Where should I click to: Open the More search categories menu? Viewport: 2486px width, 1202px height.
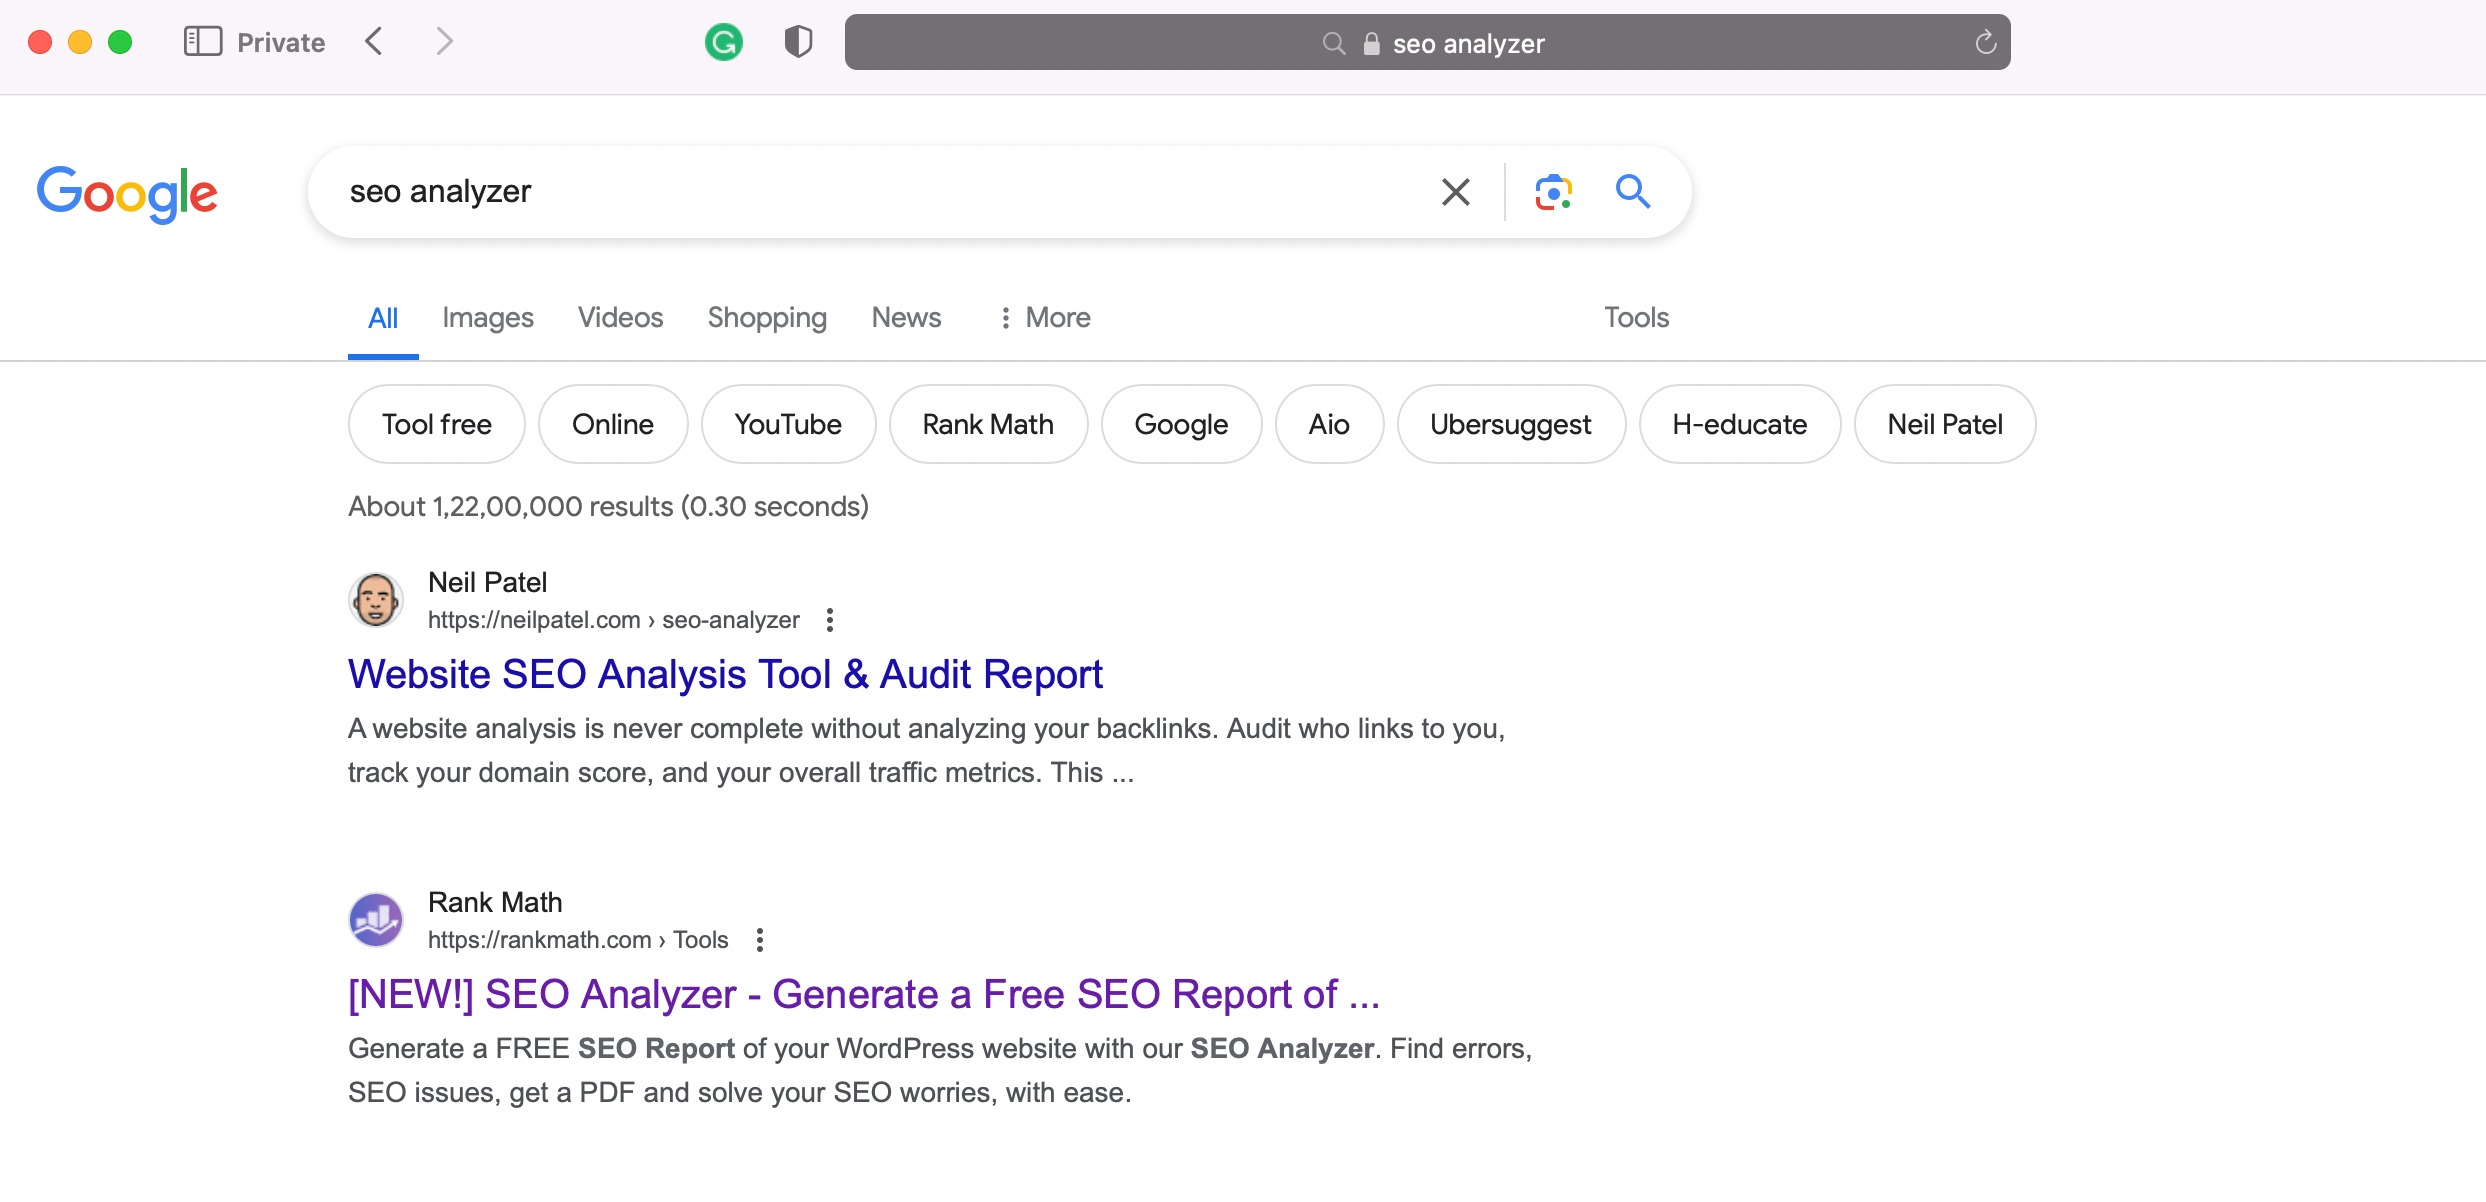[1043, 317]
